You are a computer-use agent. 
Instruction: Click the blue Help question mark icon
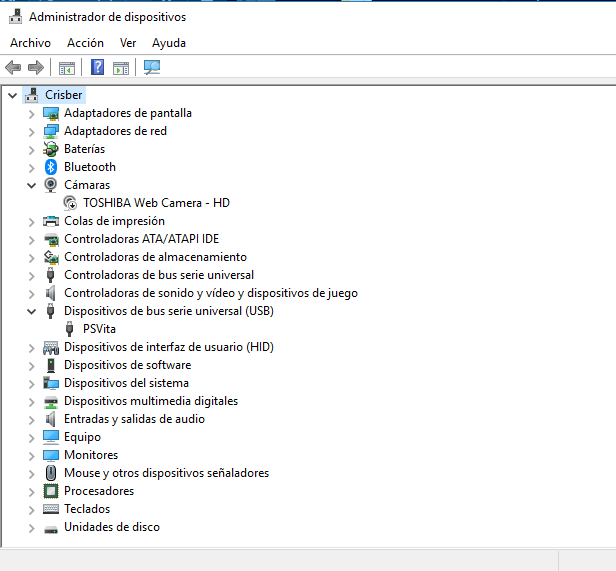tap(97, 67)
